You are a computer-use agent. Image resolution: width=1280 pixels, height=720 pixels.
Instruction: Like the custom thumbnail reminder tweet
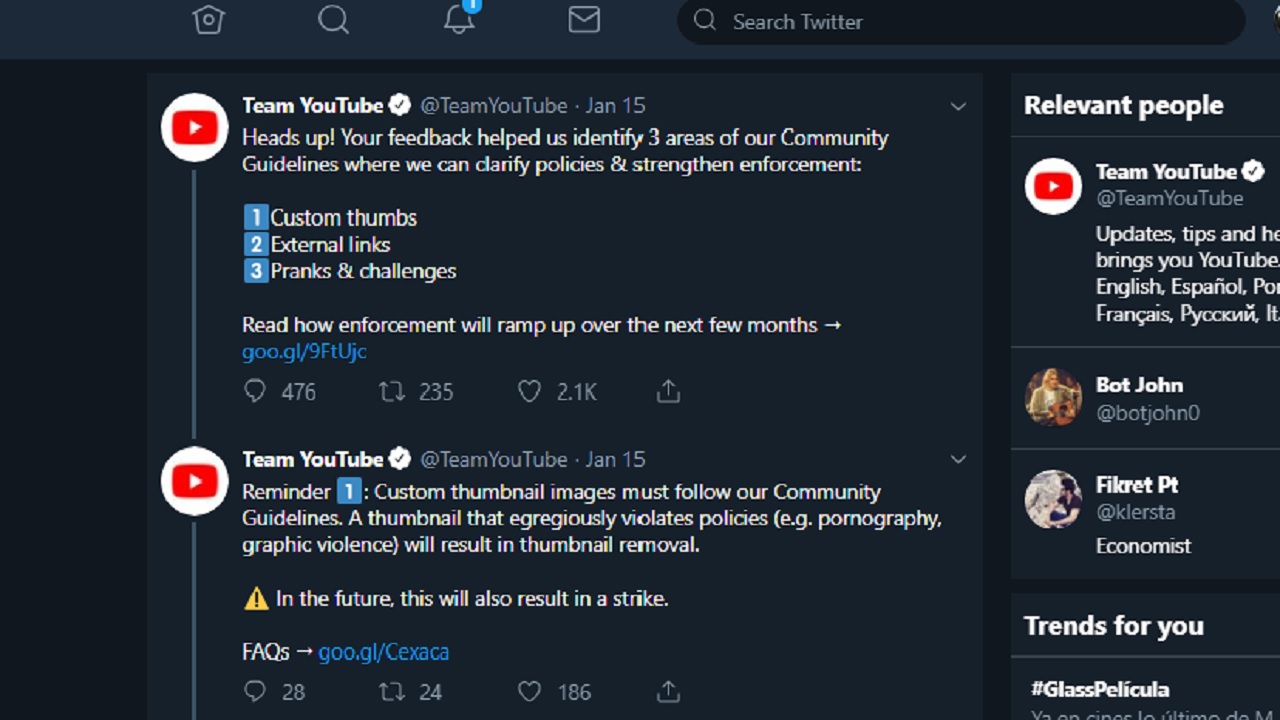coord(529,691)
